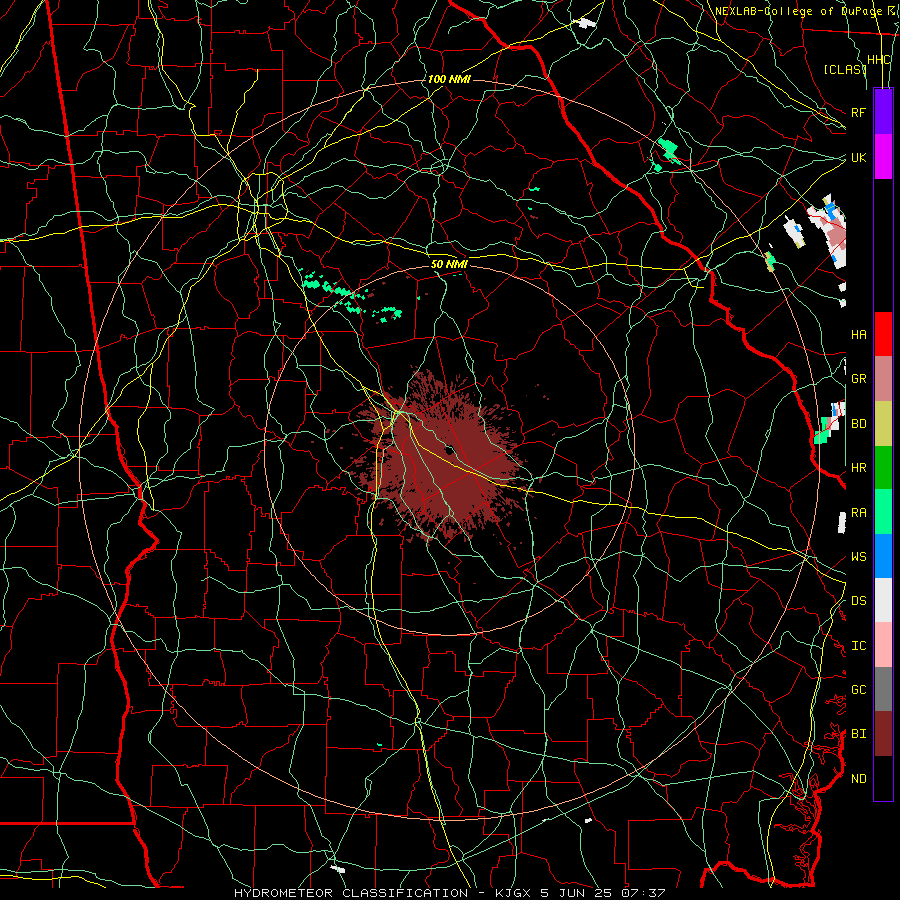Click the DS white legend swatch
Image resolution: width=900 pixels, height=900 pixels.
pyautogui.click(x=883, y=600)
